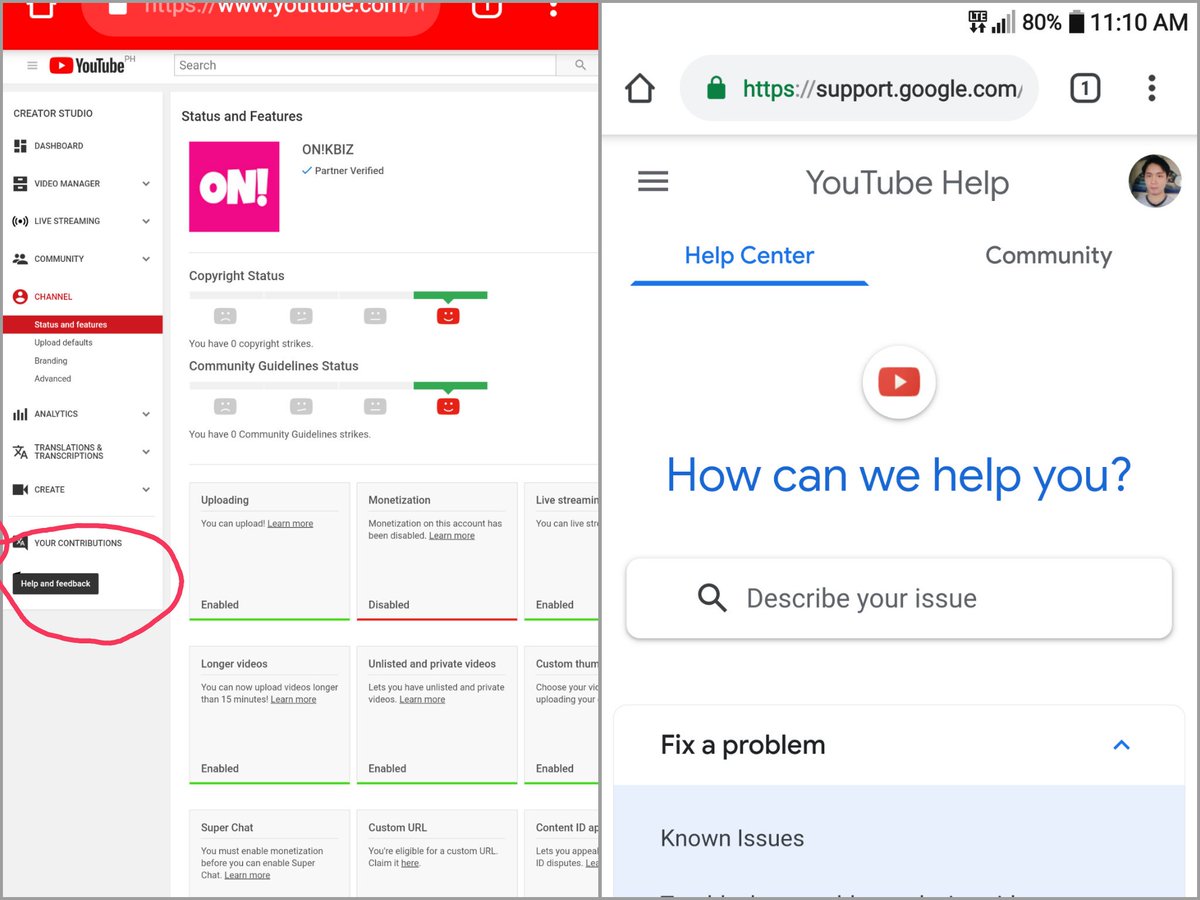Image resolution: width=1200 pixels, height=900 pixels.
Task: Click 'You have 0 copyright strikes.' text
Action: 251,344
